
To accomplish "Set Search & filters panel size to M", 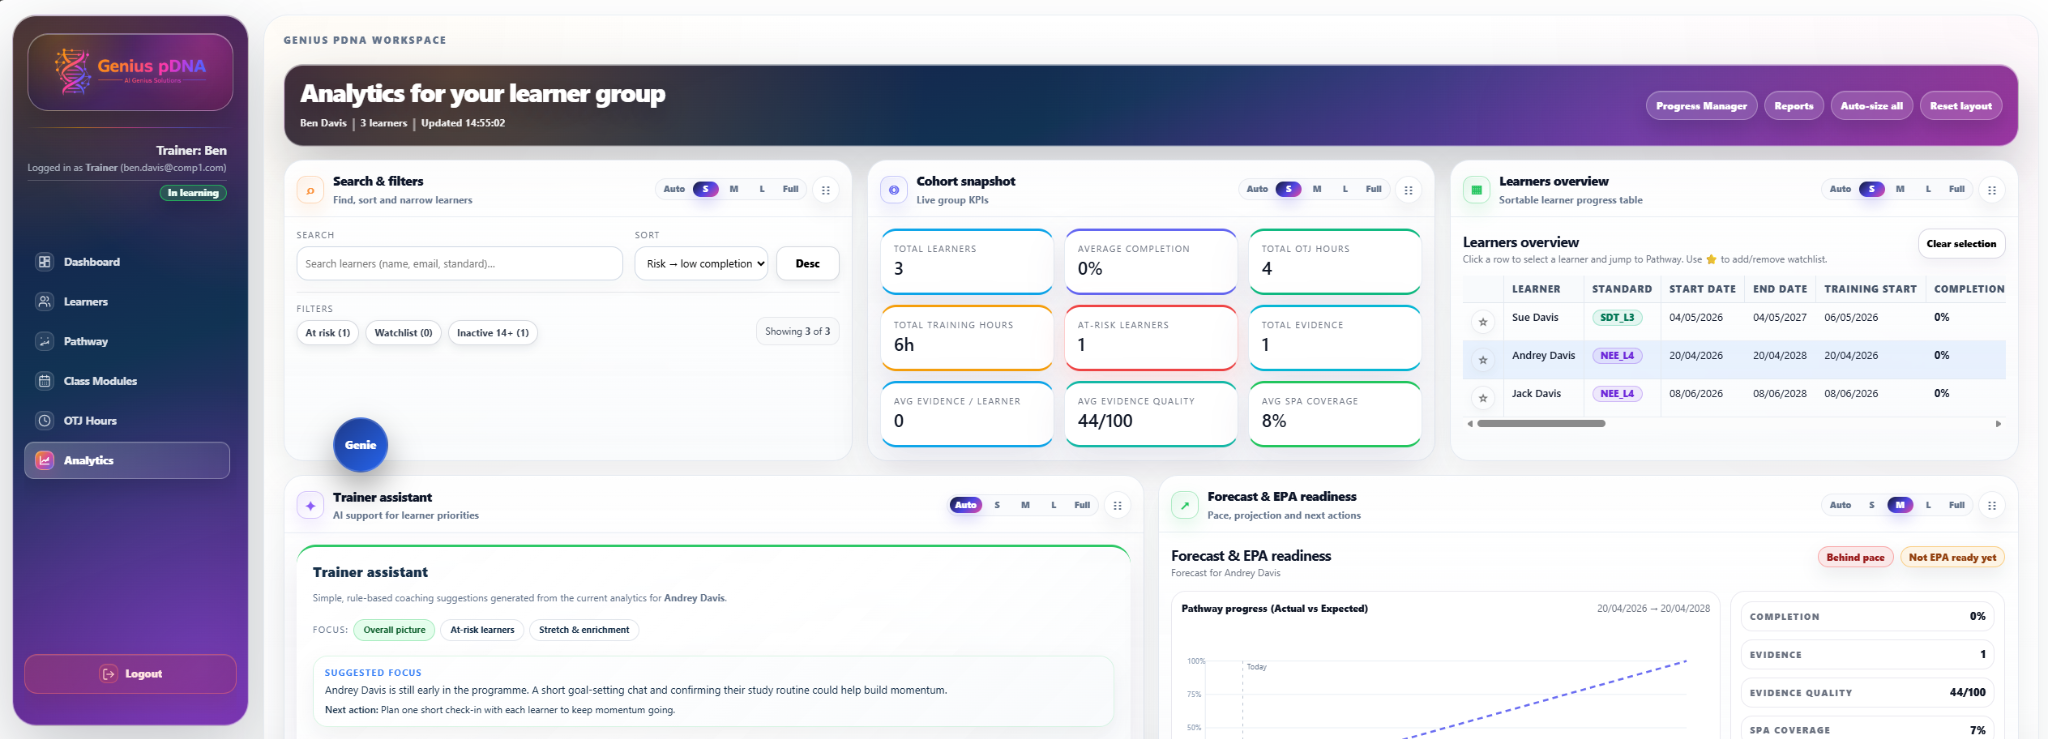I will tap(734, 189).
